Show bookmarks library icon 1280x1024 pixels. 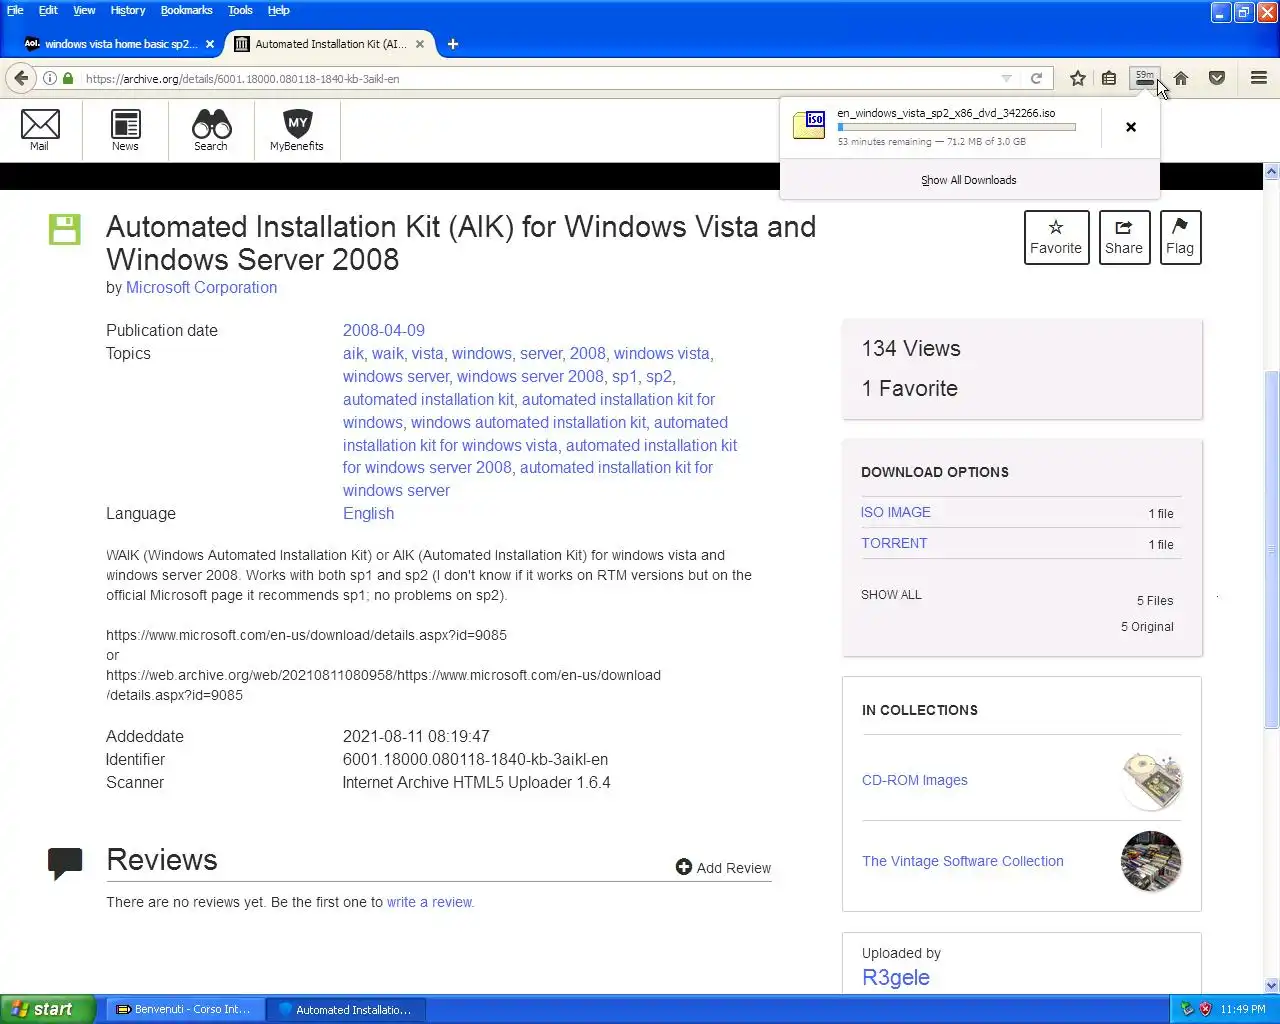pyautogui.click(x=1109, y=78)
